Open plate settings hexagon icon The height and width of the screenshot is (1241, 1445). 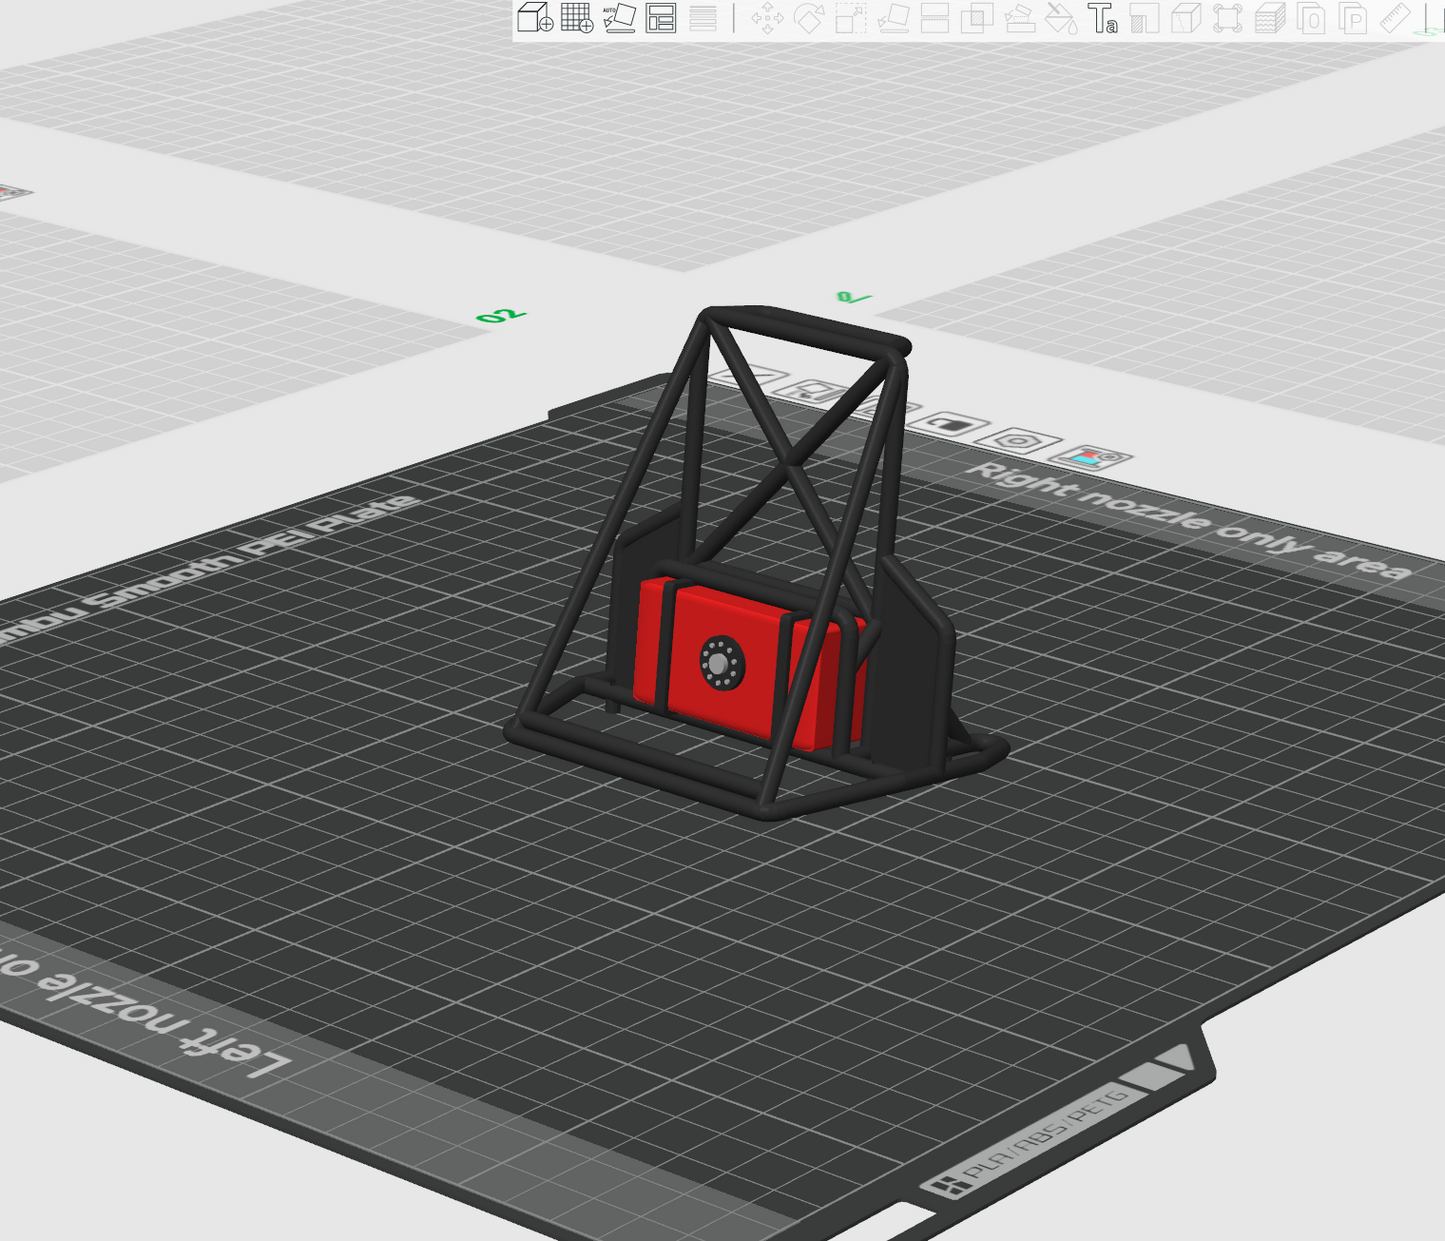pyautogui.click(x=1018, y=440)
